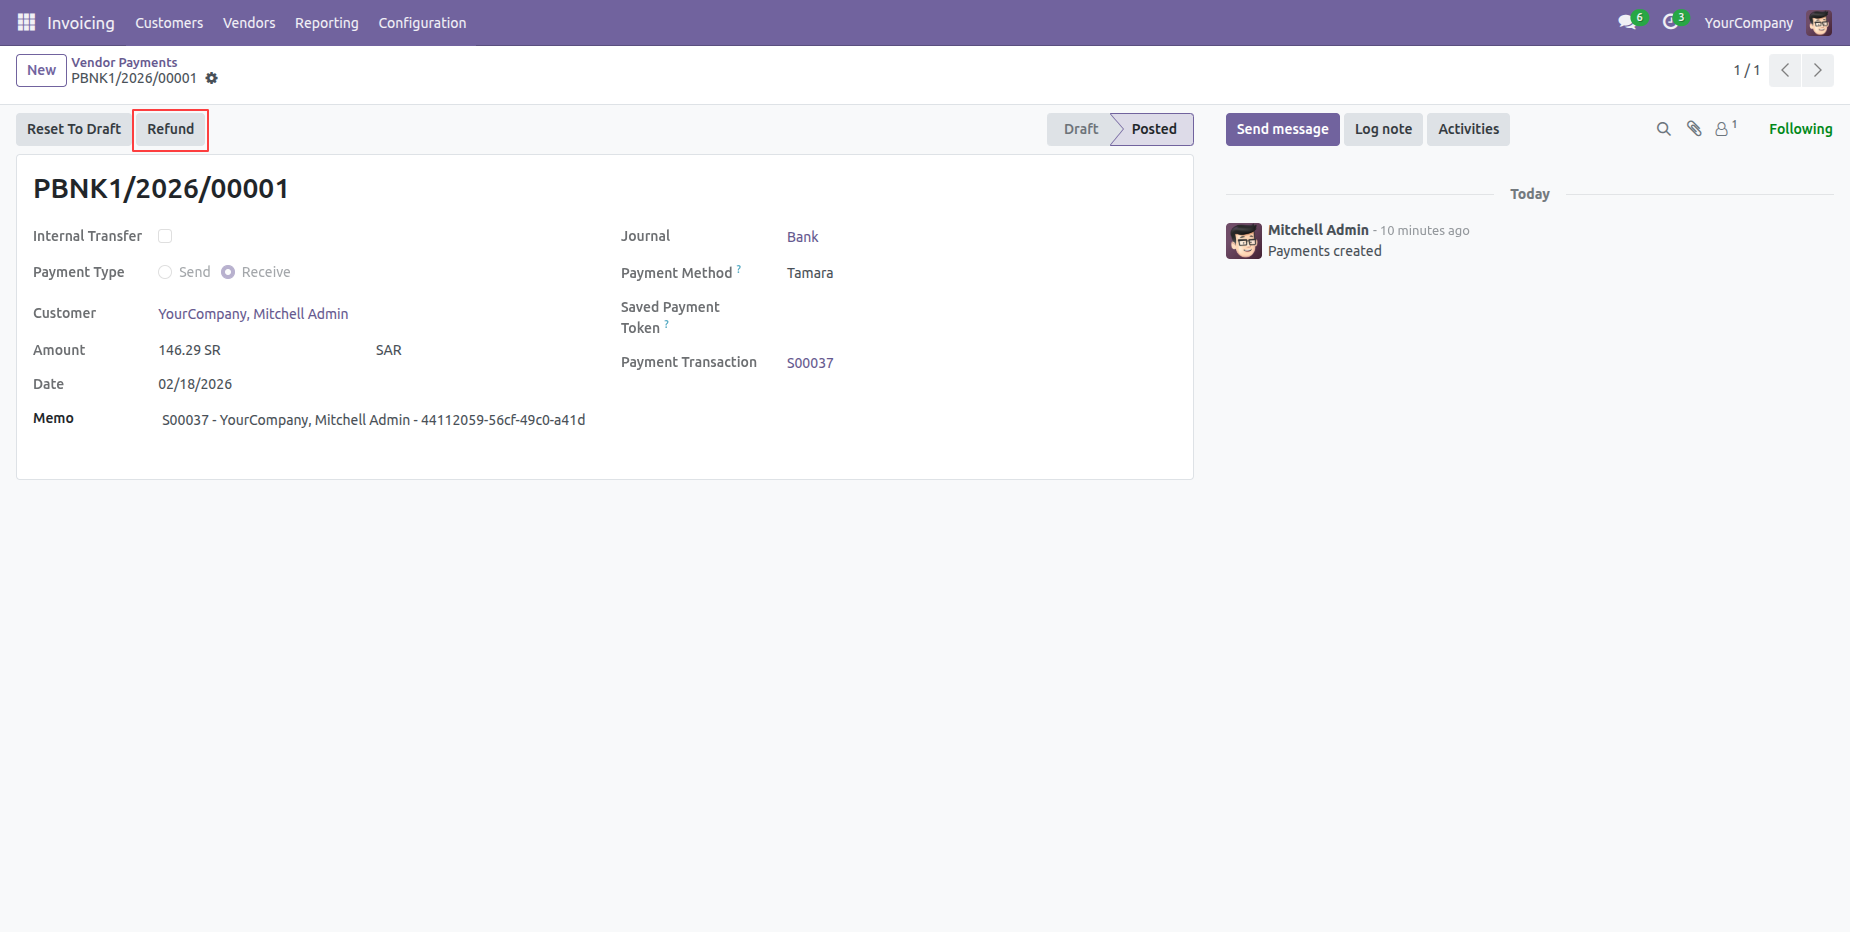Select the Receive payment type radio
This screenshot has height=932, width=1850.
coord(228,272)
